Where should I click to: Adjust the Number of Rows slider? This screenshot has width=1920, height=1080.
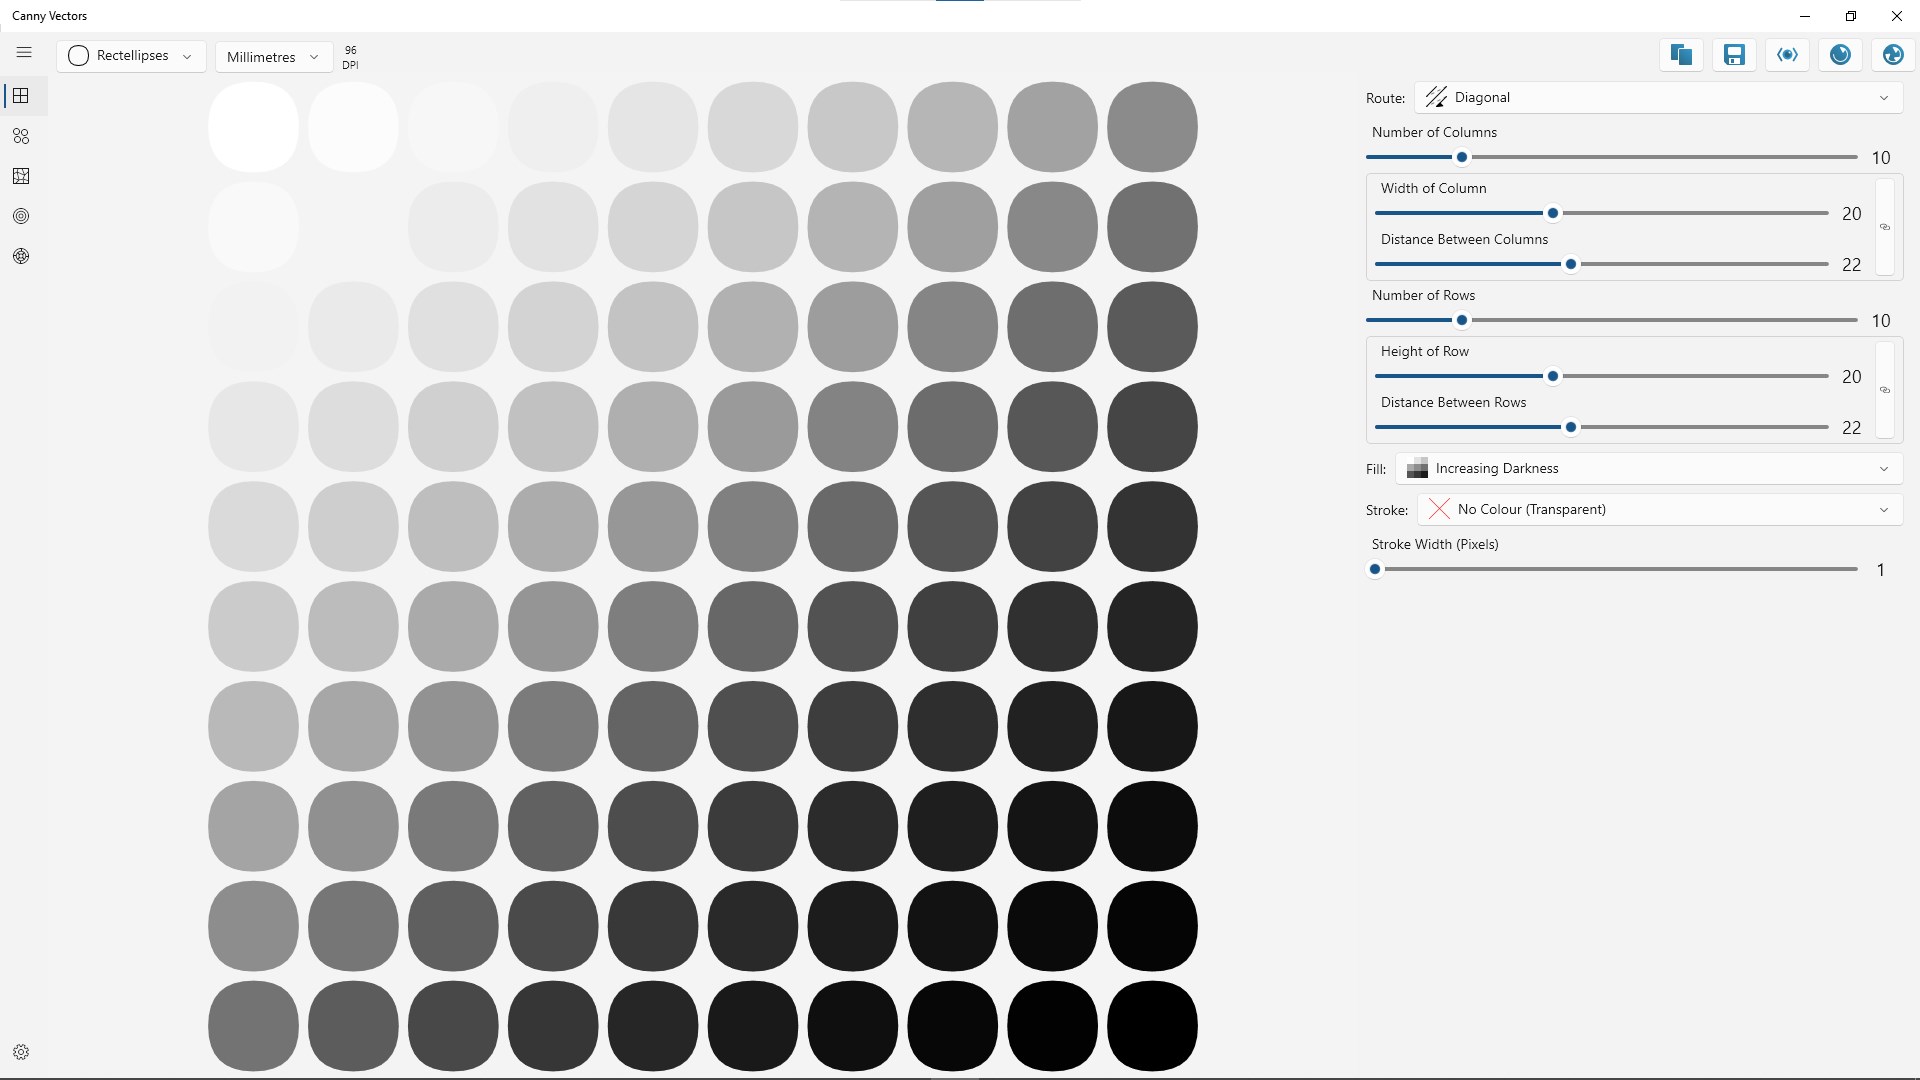click(1612, 320)
